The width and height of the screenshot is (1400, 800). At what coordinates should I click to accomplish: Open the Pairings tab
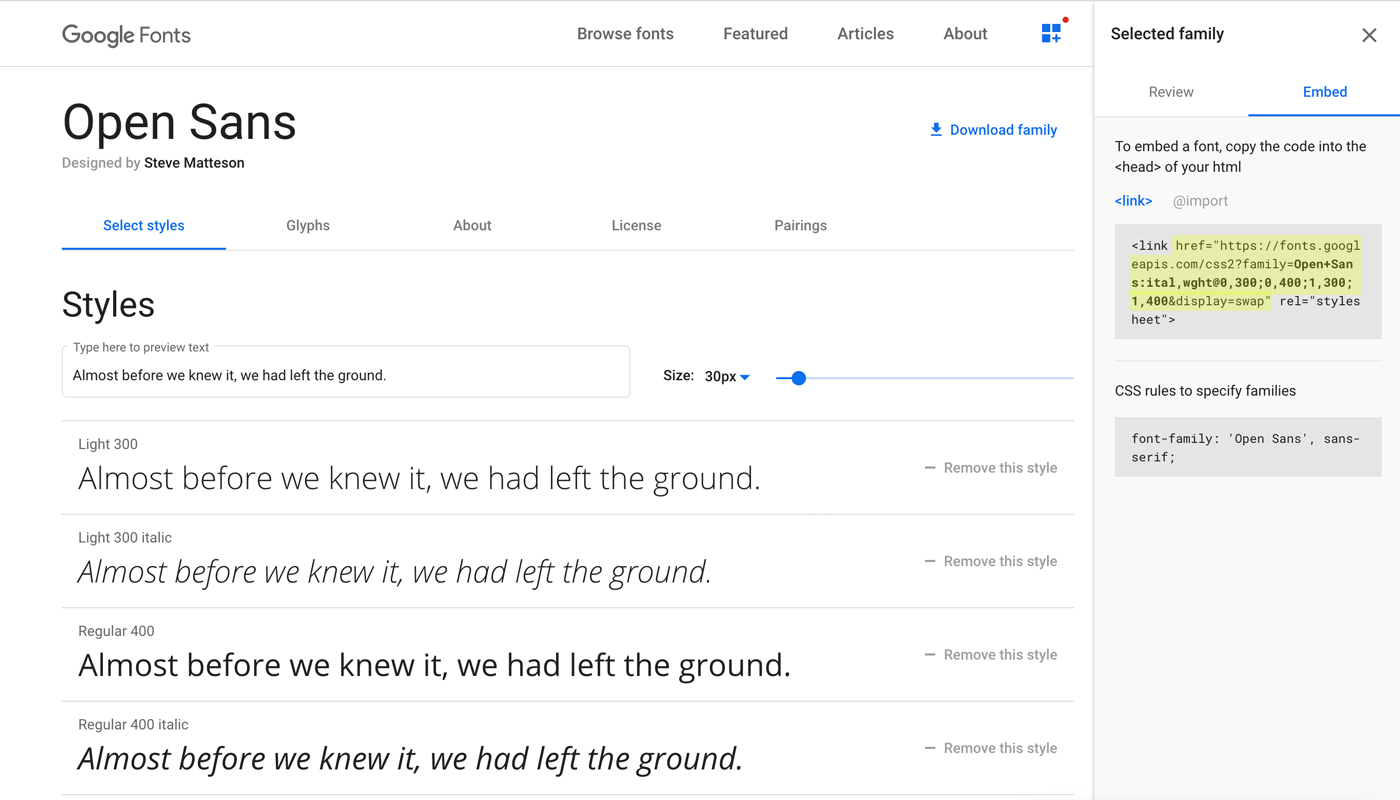tap(800, 226)
